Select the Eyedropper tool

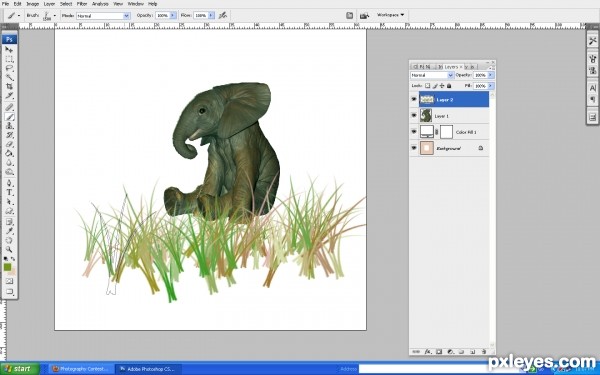9,232
